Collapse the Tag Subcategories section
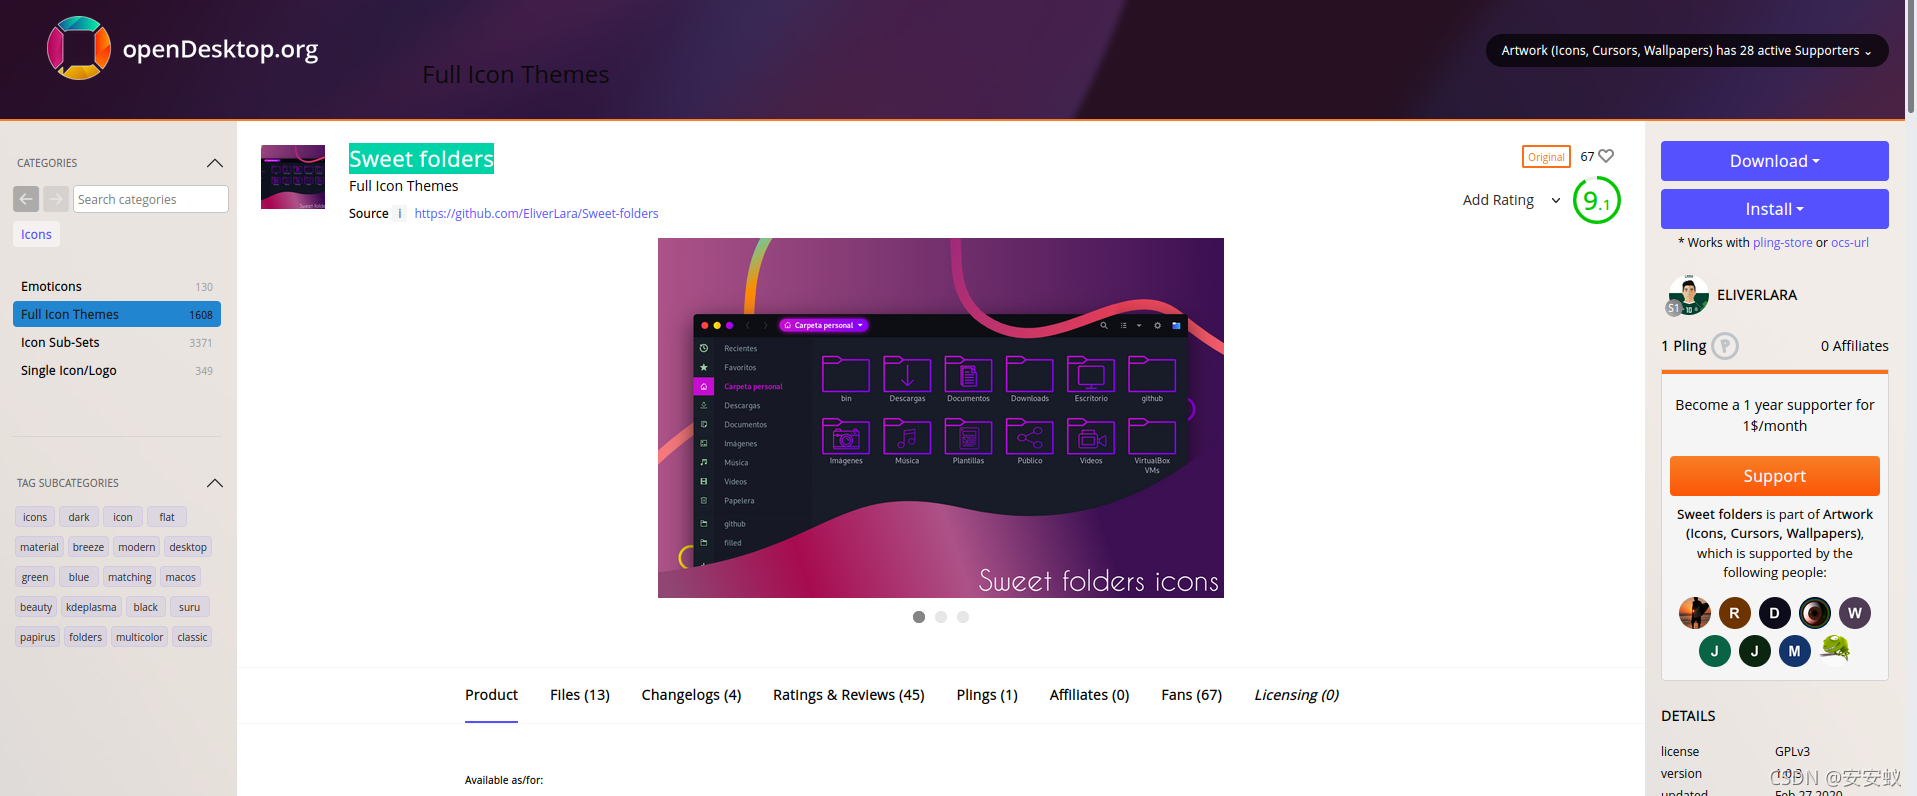The height and width of the screenshot is (796, 1917). click(x=214, y=483)
